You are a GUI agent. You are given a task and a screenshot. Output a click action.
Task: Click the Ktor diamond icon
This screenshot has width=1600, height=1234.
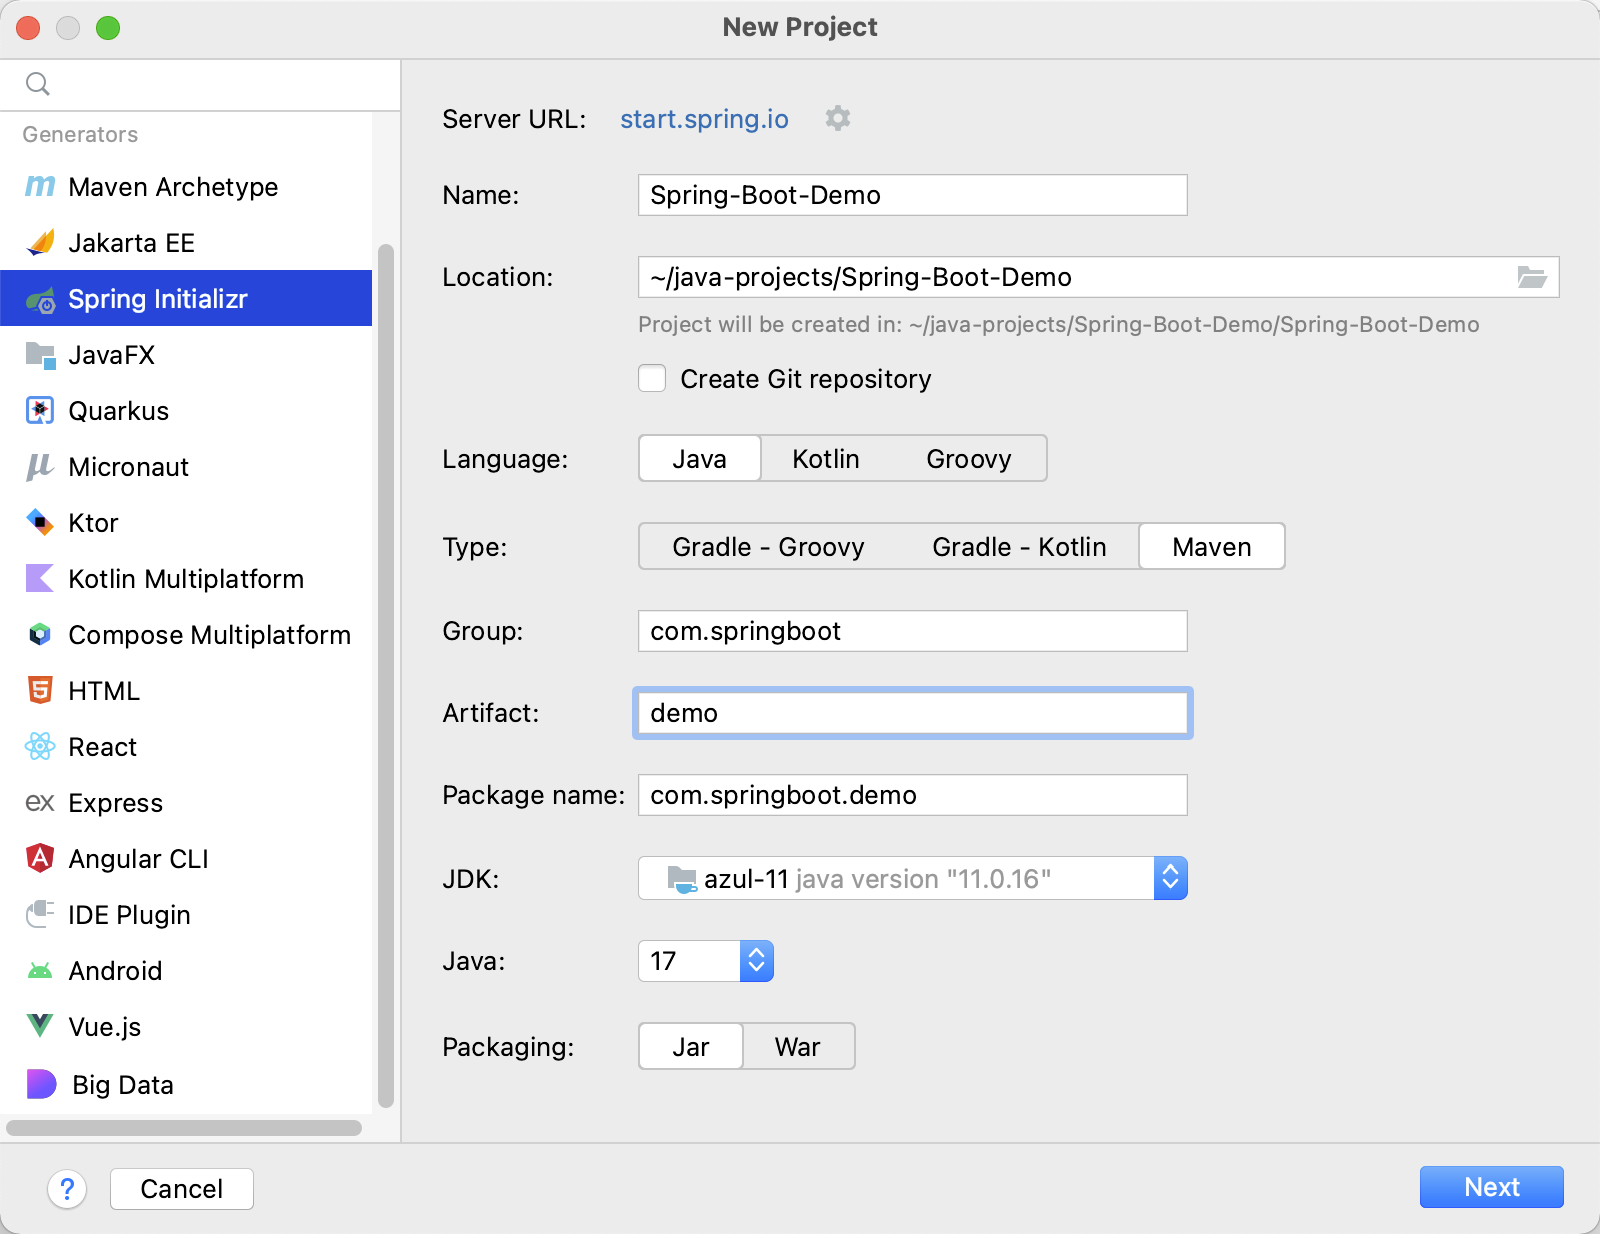click(40, 523)
